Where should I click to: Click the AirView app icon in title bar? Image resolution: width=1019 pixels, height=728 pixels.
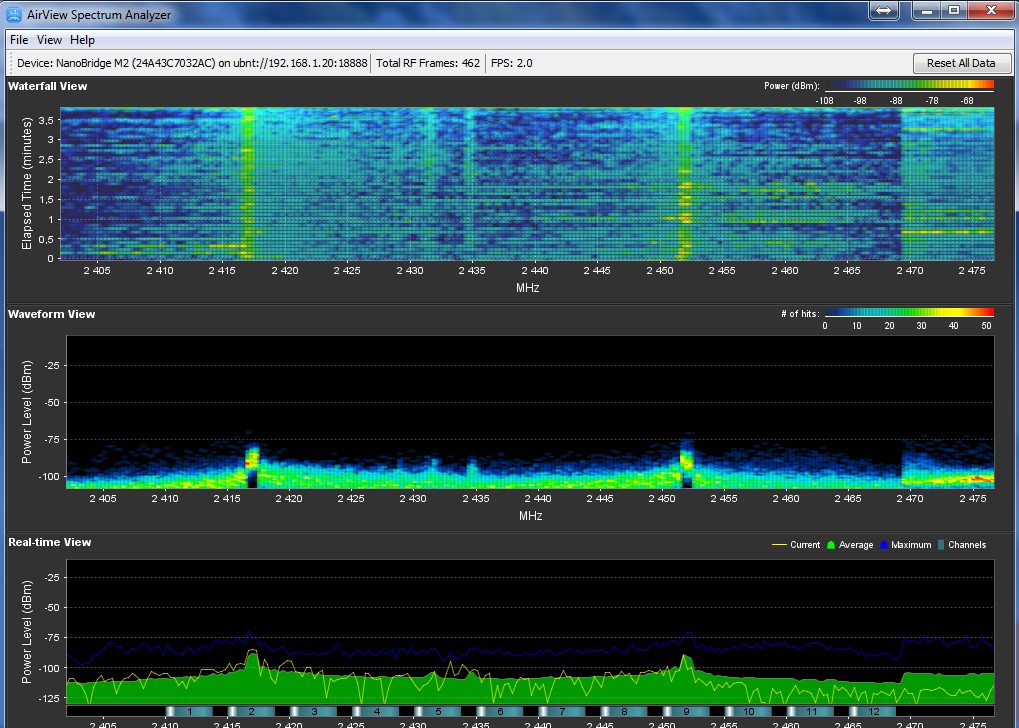[14, 13]
